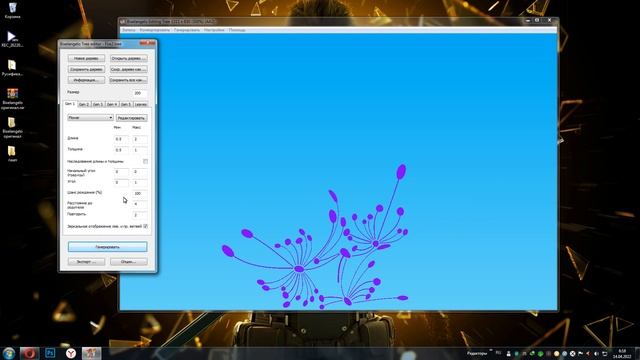Screen dimensions: 640x360
Task: Switch to the Gen 4 tab
Action: pos(112,104)
